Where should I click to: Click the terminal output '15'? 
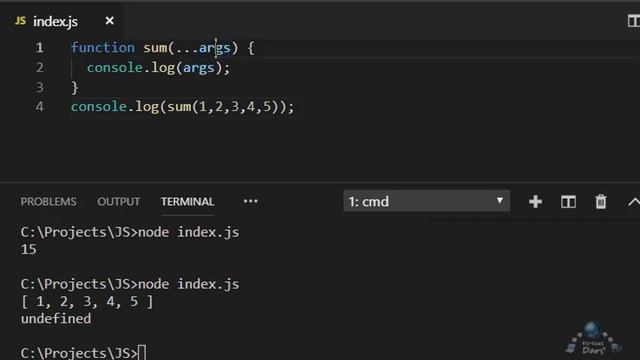pyautogui.click(x=29, y=249)
